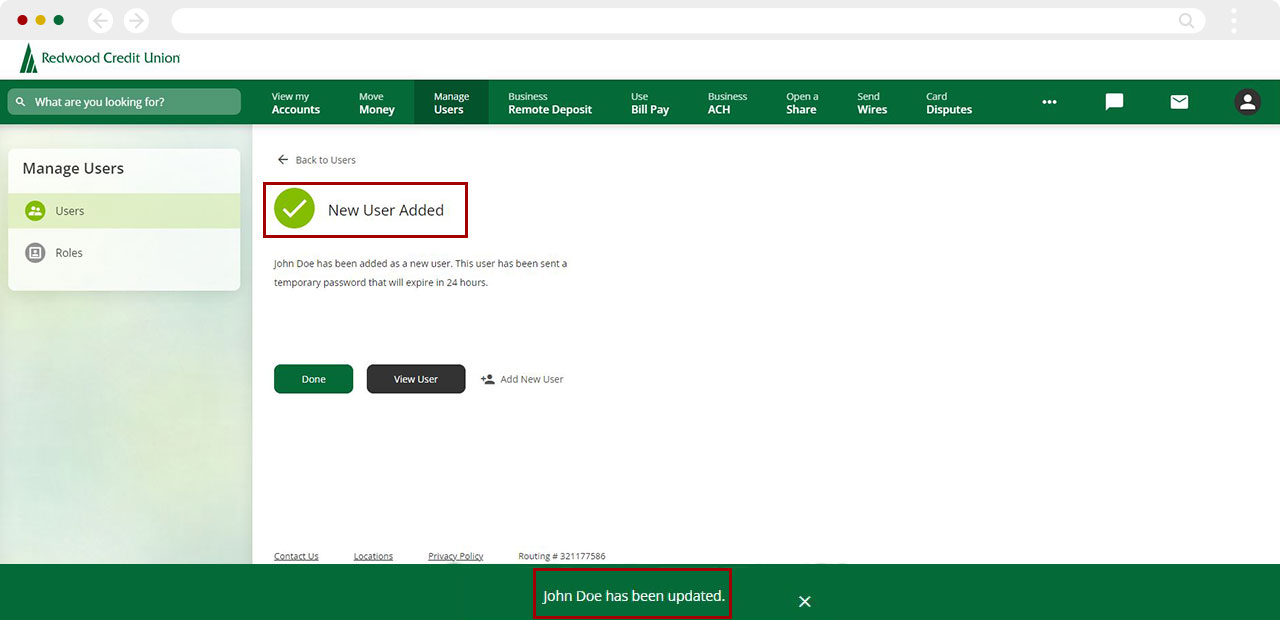
Task: Click the search magnifier in the lookup bar
Action: click(21, 102)
